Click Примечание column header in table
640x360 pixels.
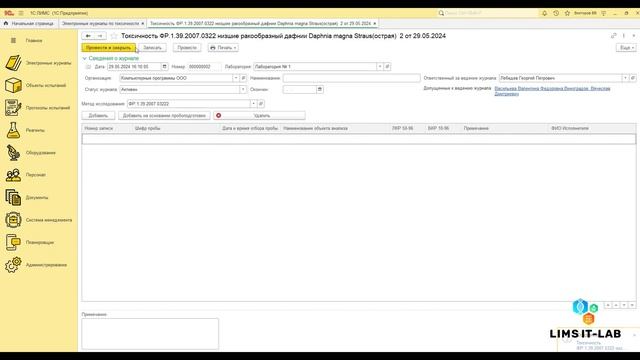(504, 128)
